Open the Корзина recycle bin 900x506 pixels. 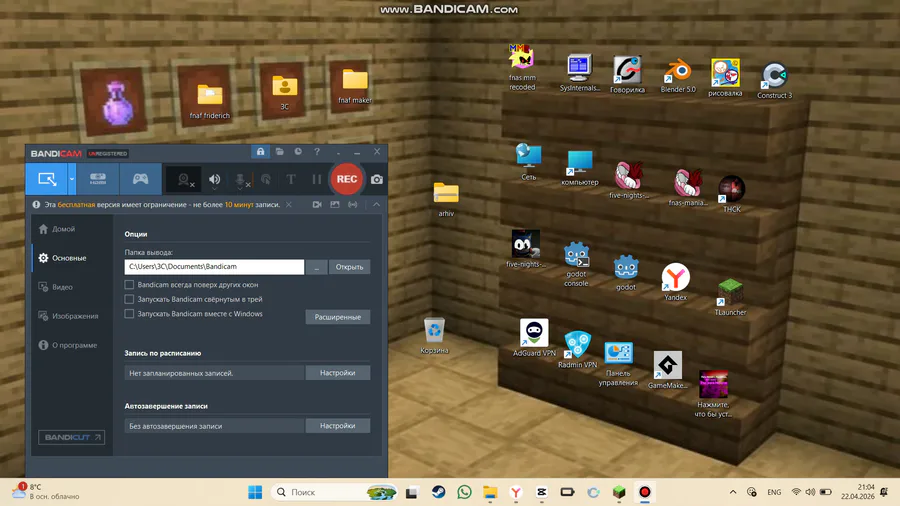pyautogui.click(x=435, y=336)
